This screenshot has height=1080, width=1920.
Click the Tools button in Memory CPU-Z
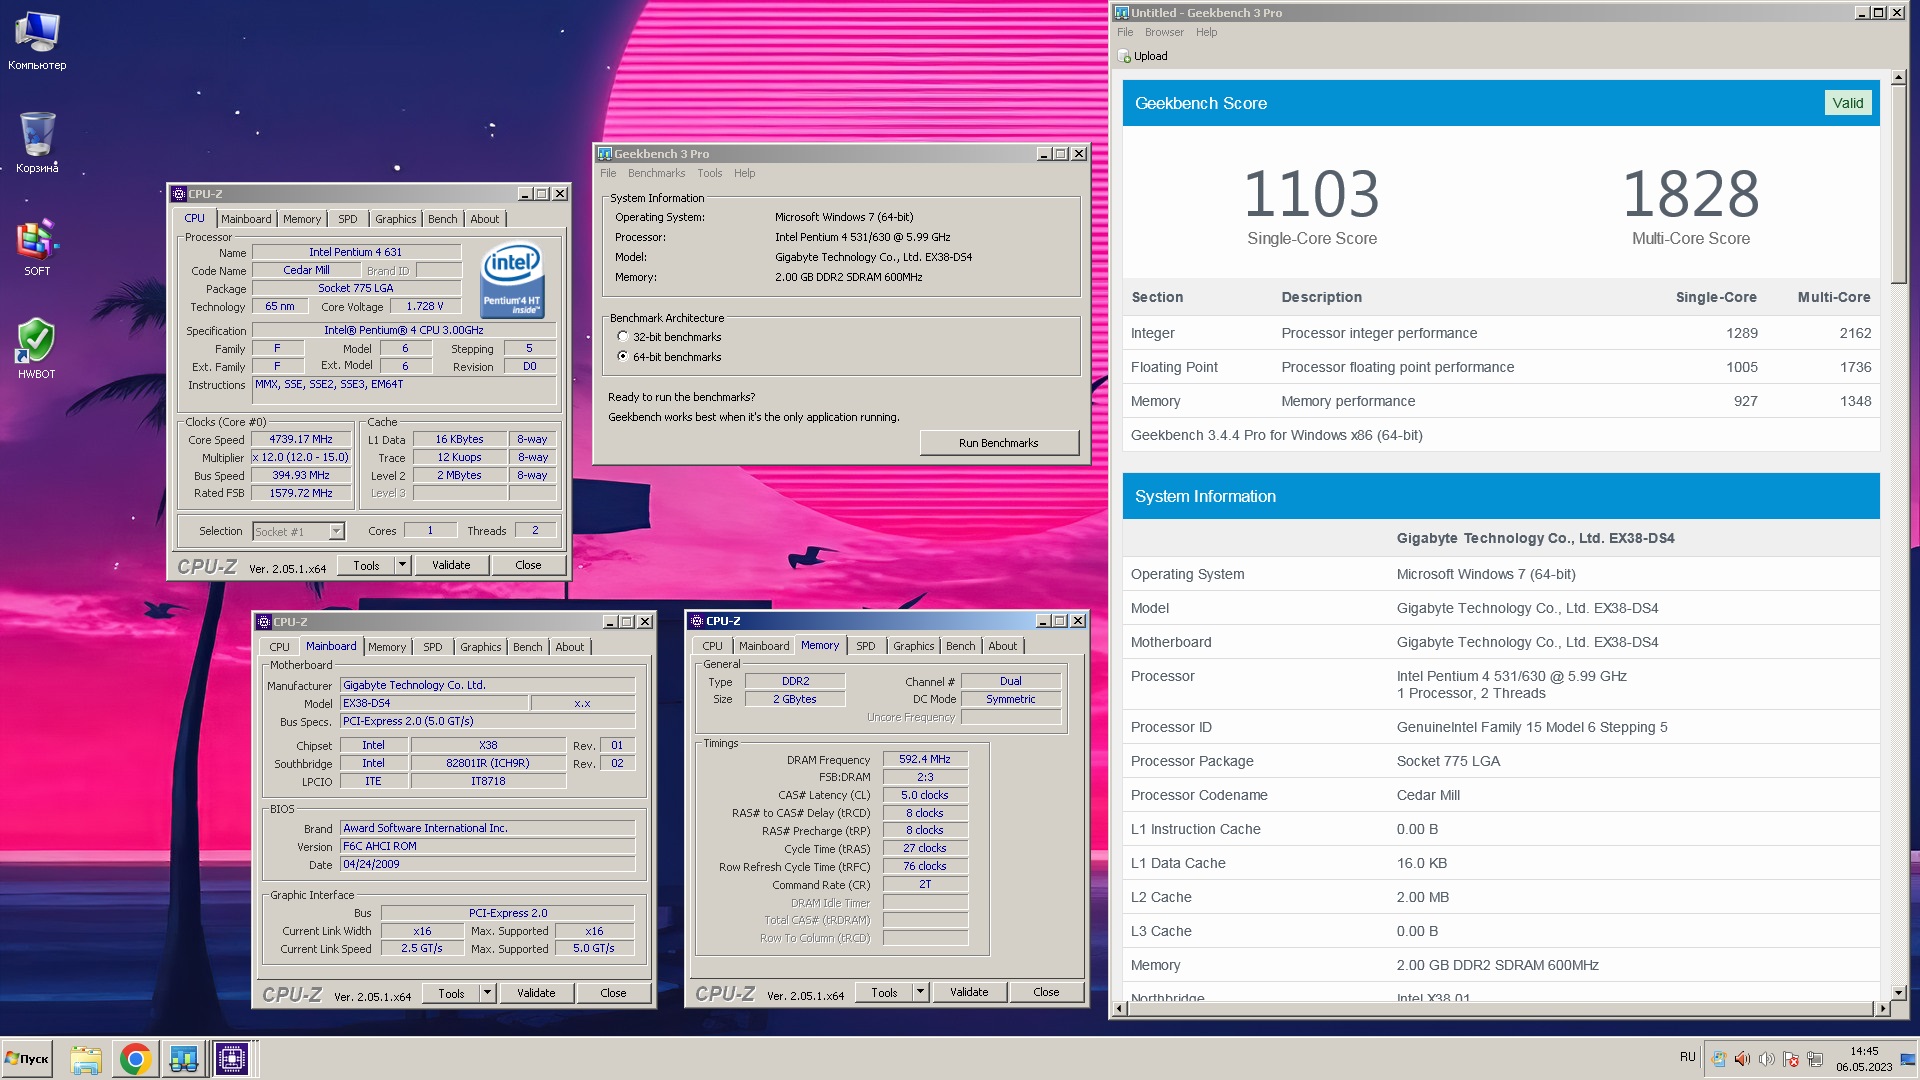pyautogui.click(x=884, y=992)
